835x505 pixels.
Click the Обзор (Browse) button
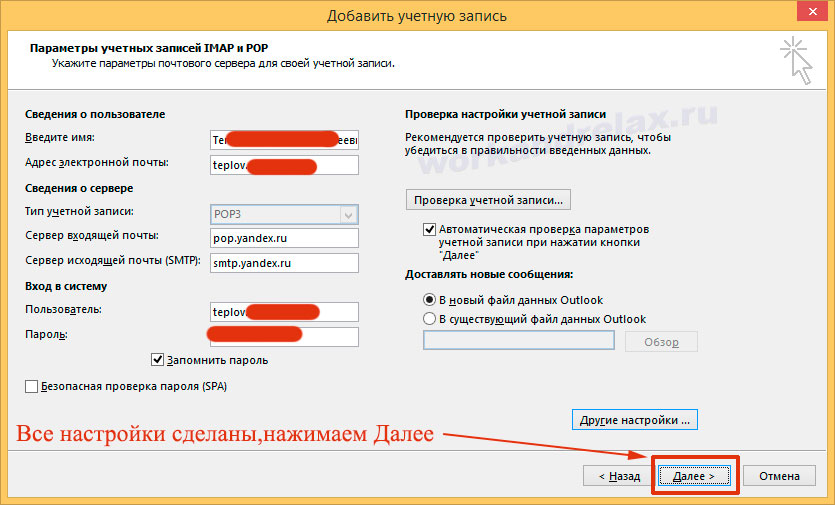click(661, 342)
